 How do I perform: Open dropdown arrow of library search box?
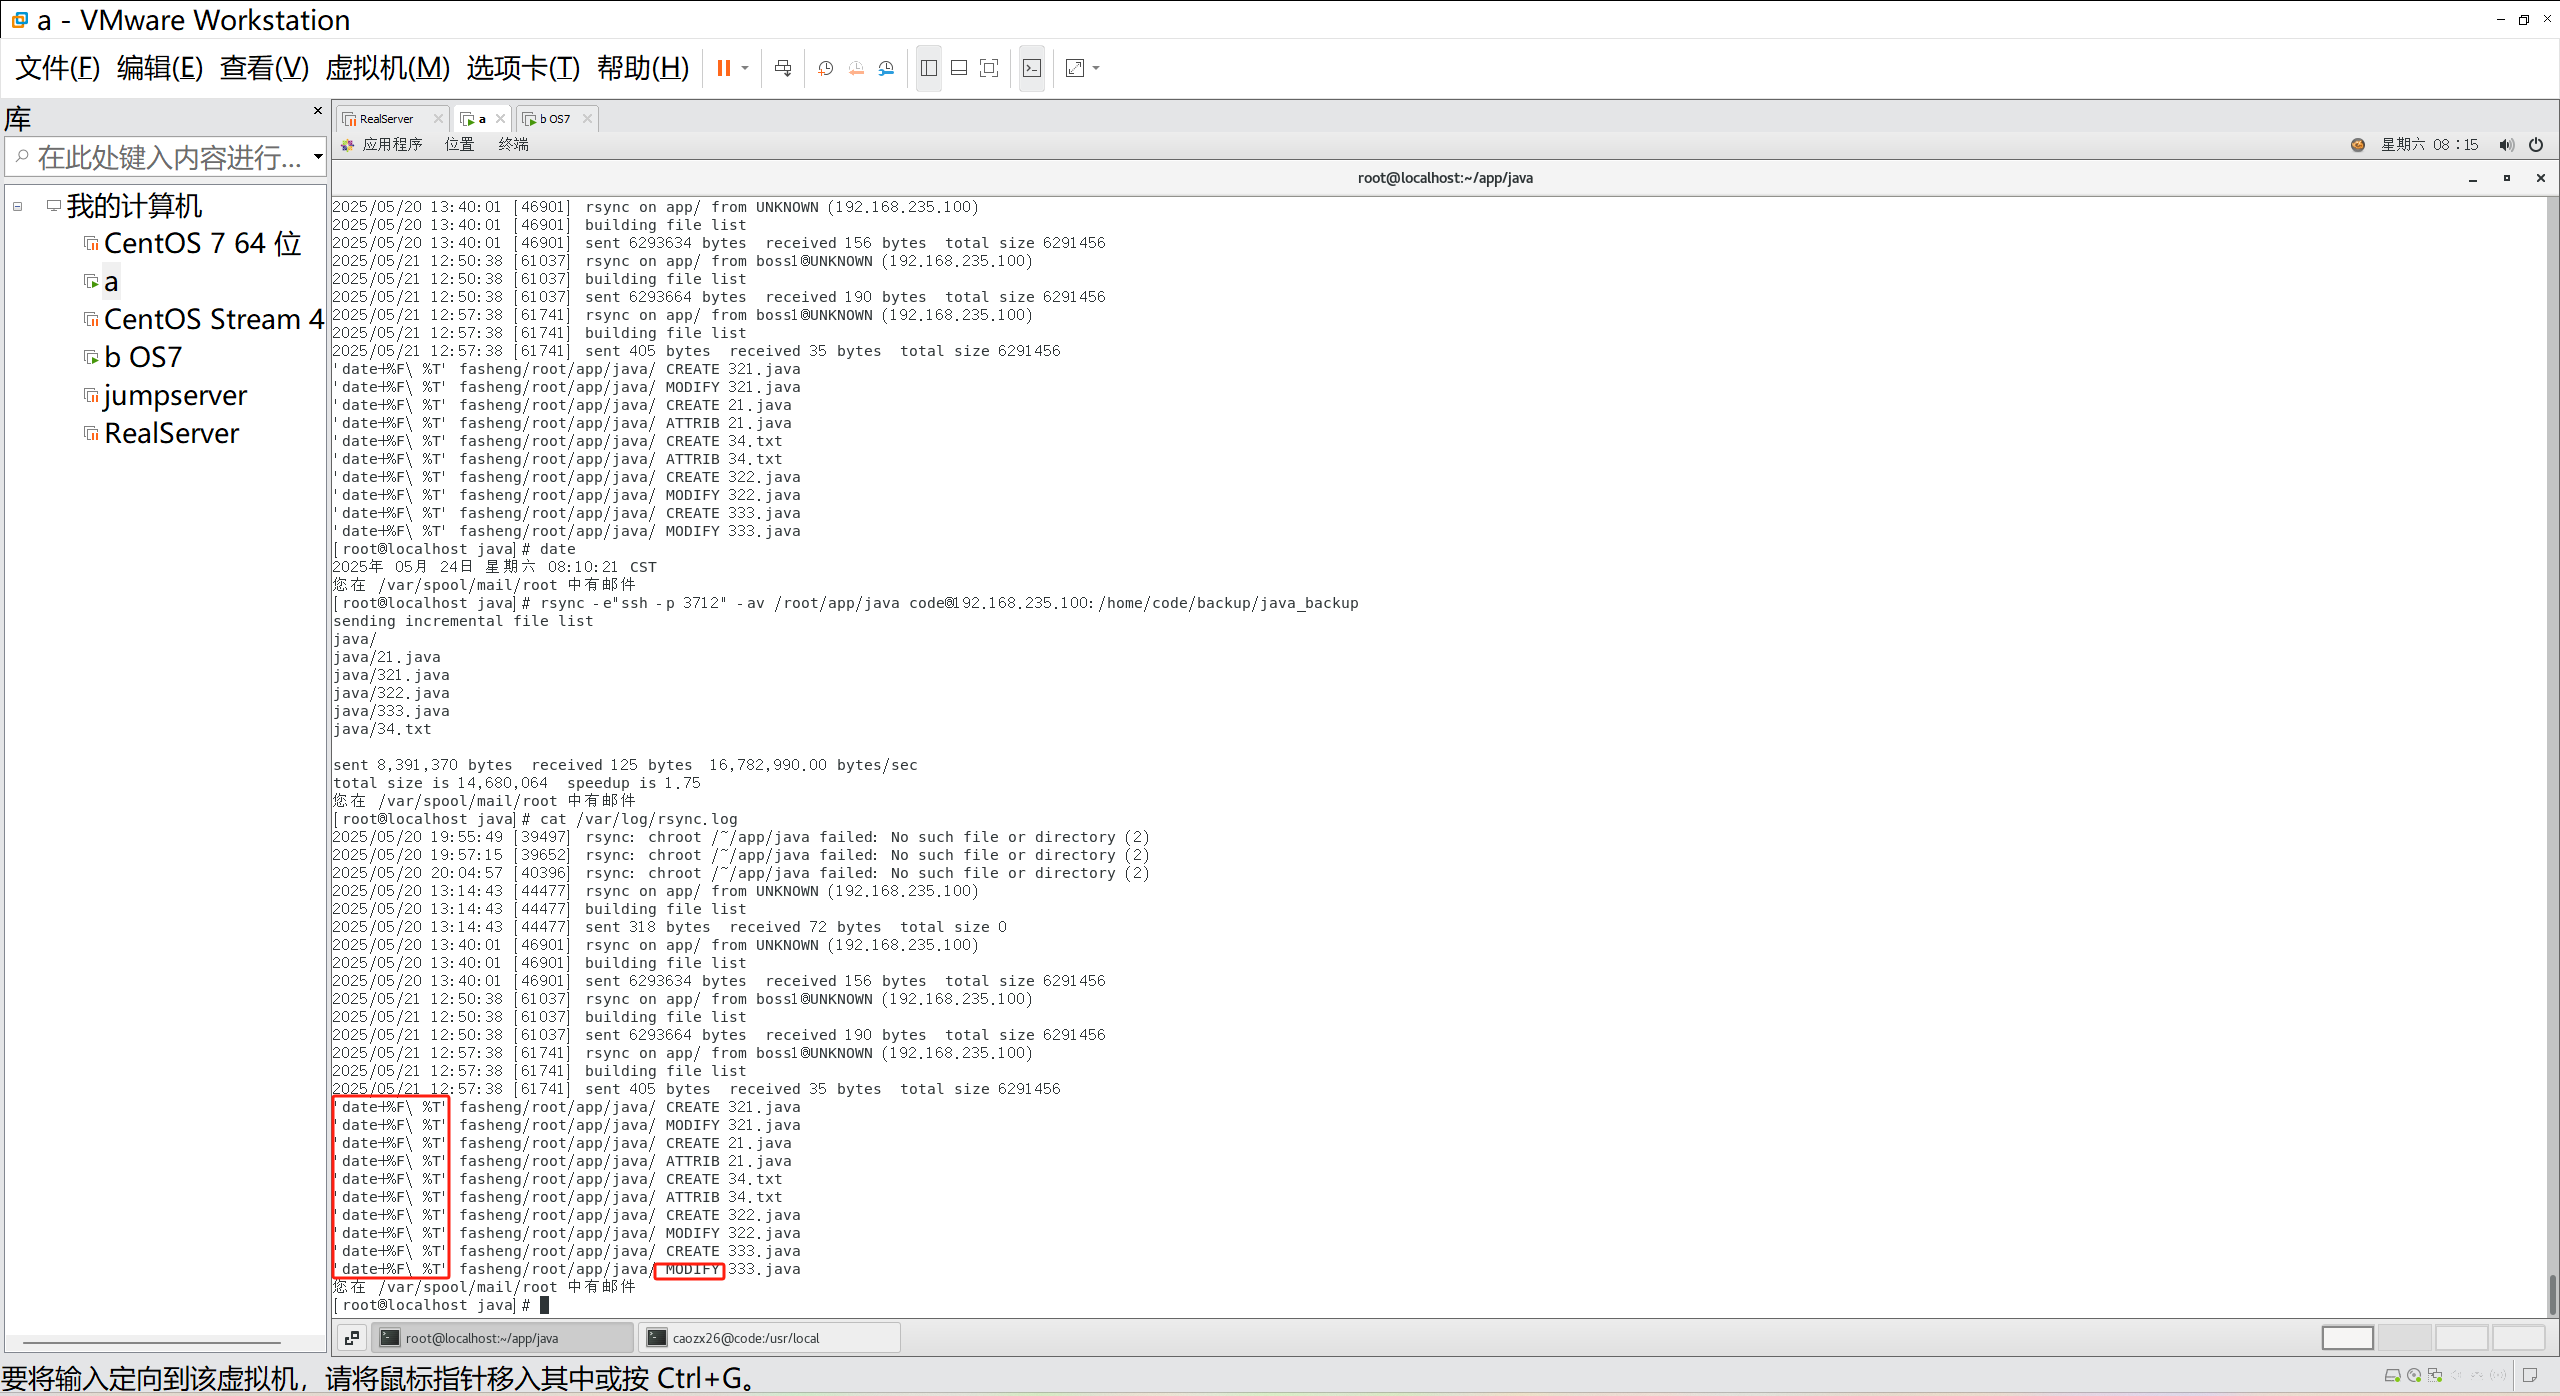[x=318, y=157]
